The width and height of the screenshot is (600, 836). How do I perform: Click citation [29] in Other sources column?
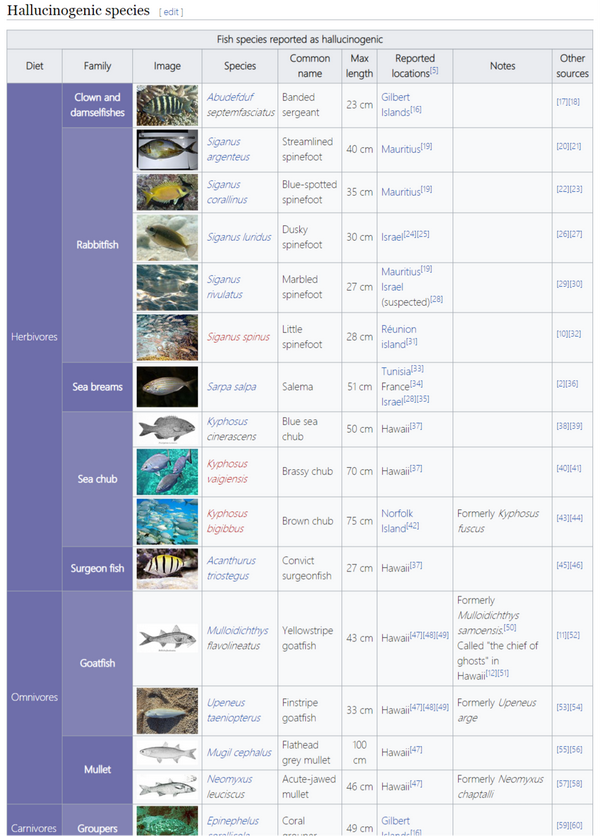(x=563, y=284)
